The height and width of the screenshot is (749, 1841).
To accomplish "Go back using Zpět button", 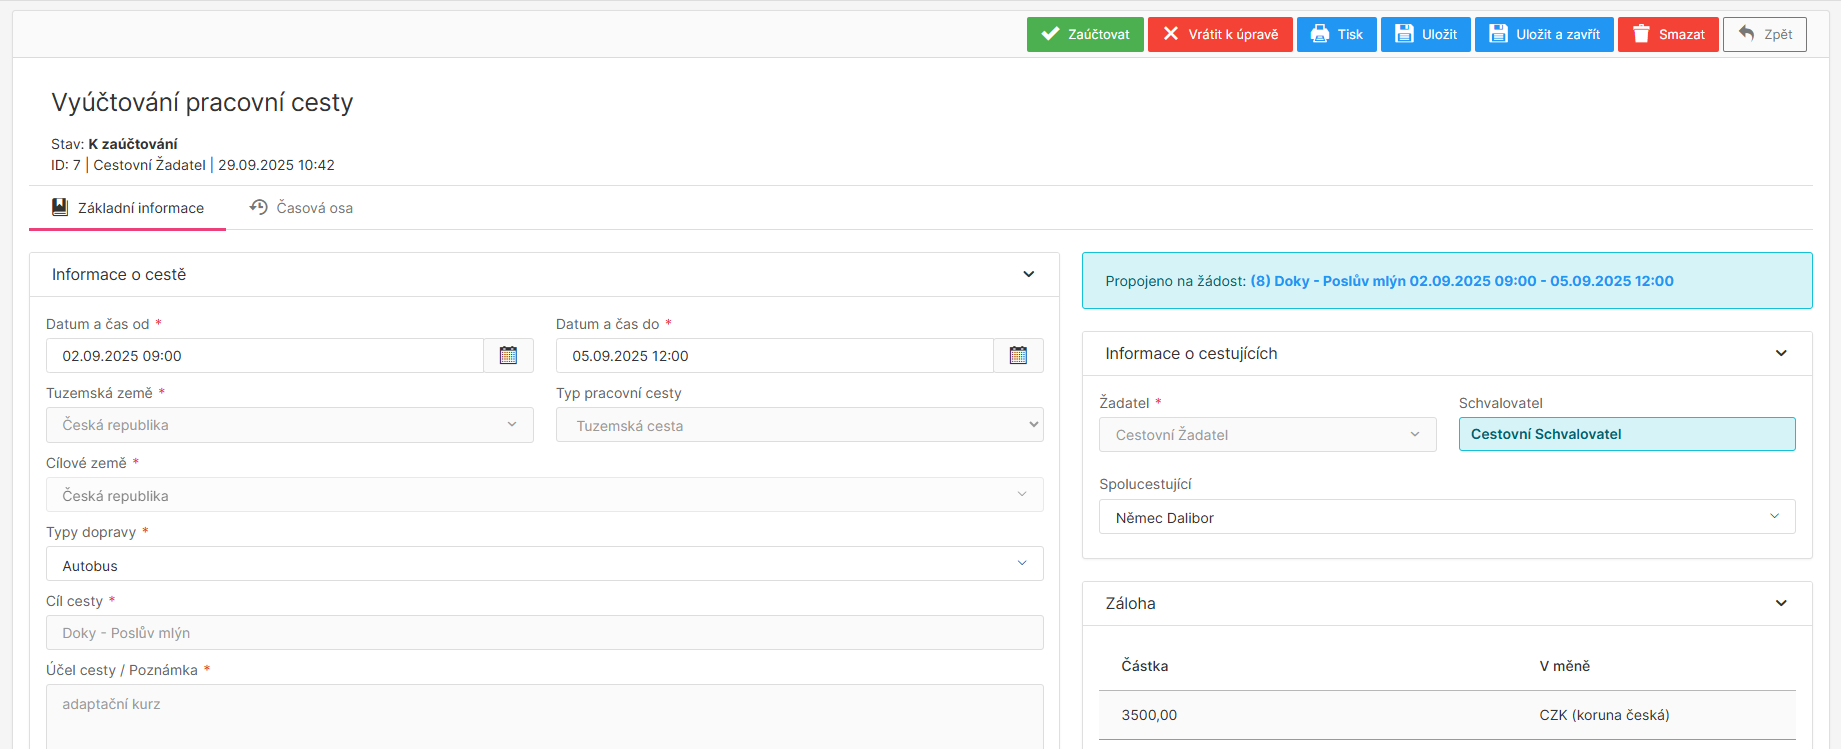I will (1764, 34).
